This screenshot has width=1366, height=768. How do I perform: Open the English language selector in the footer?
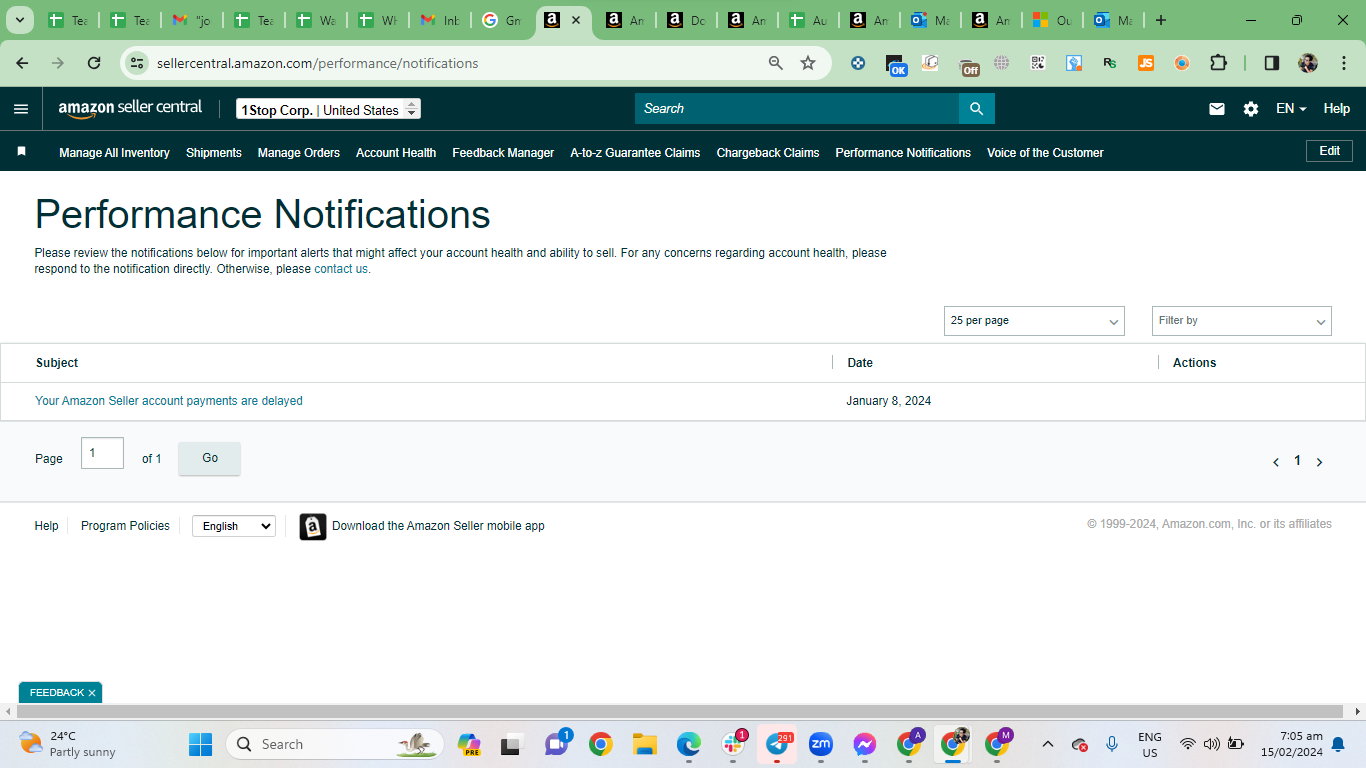[234, 526]
